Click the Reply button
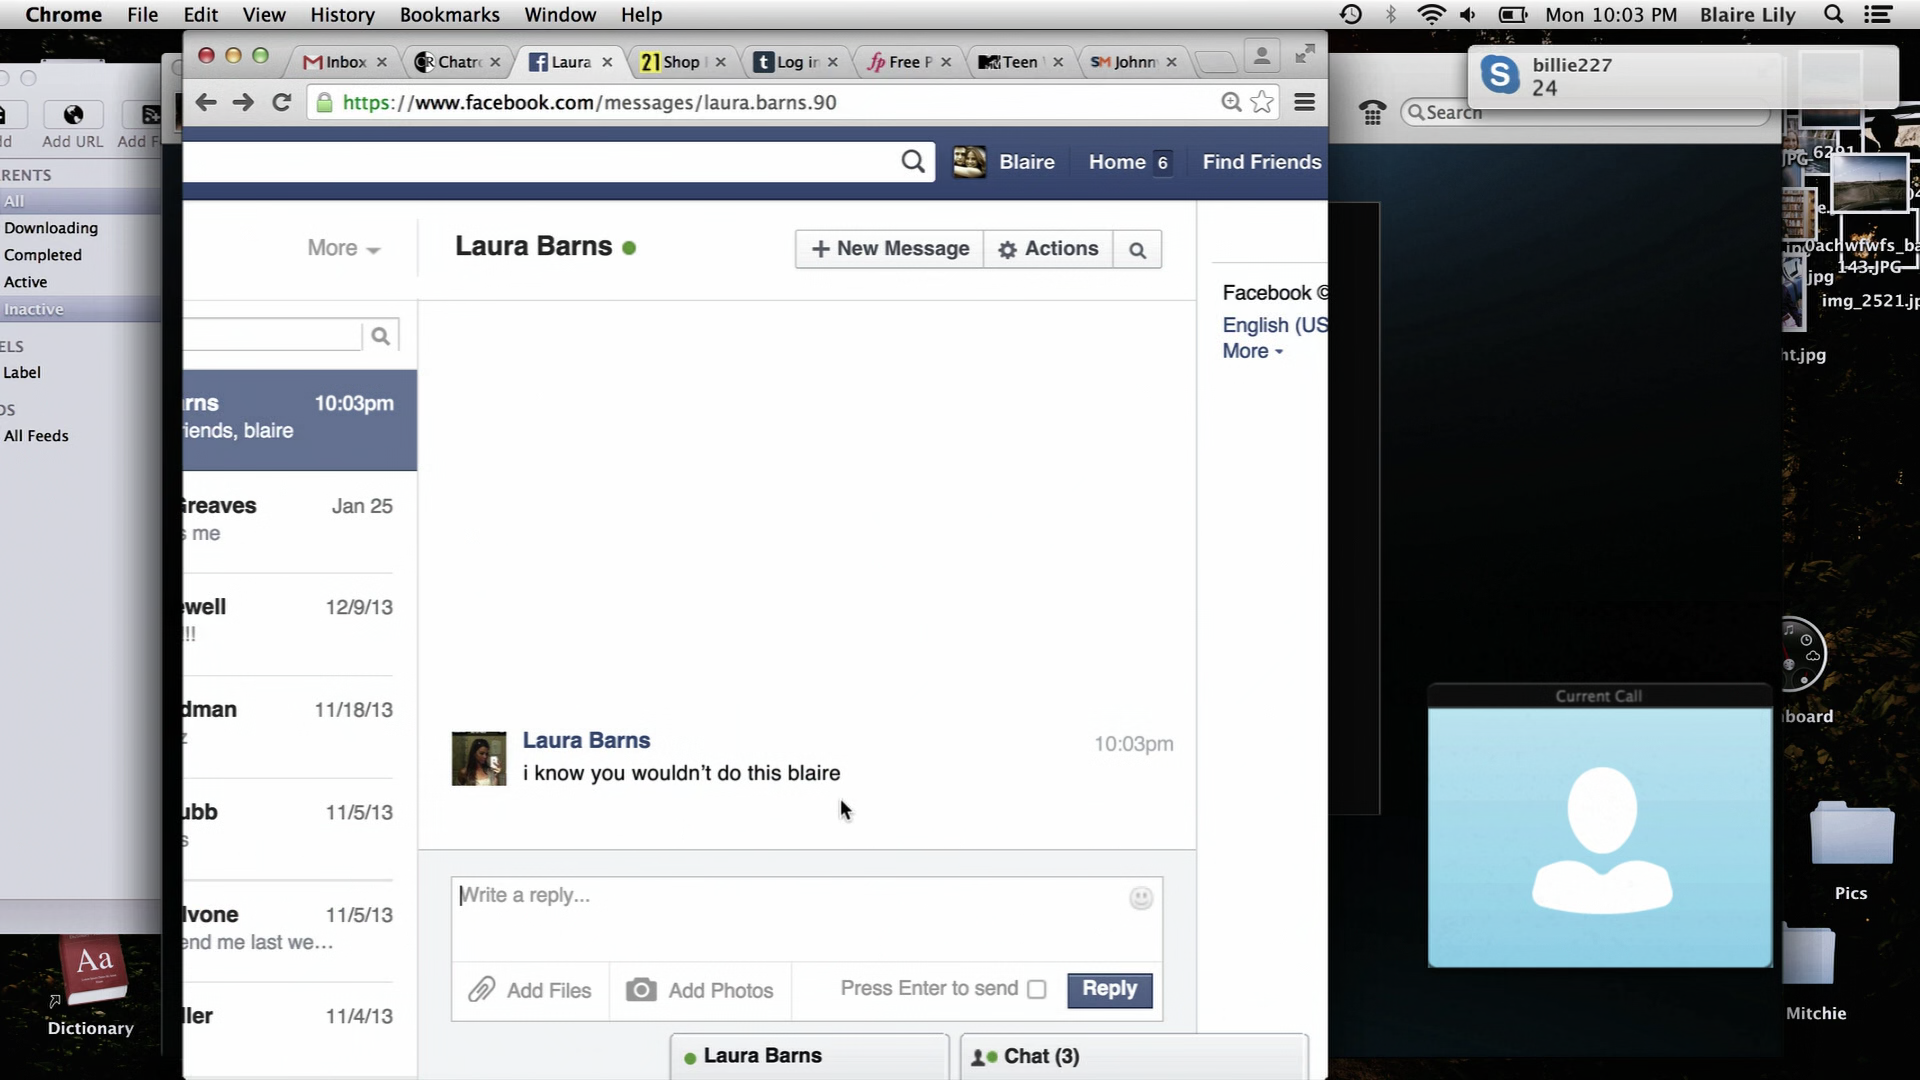Viewport: 1920px width, 1080px height. point(1109,989)
